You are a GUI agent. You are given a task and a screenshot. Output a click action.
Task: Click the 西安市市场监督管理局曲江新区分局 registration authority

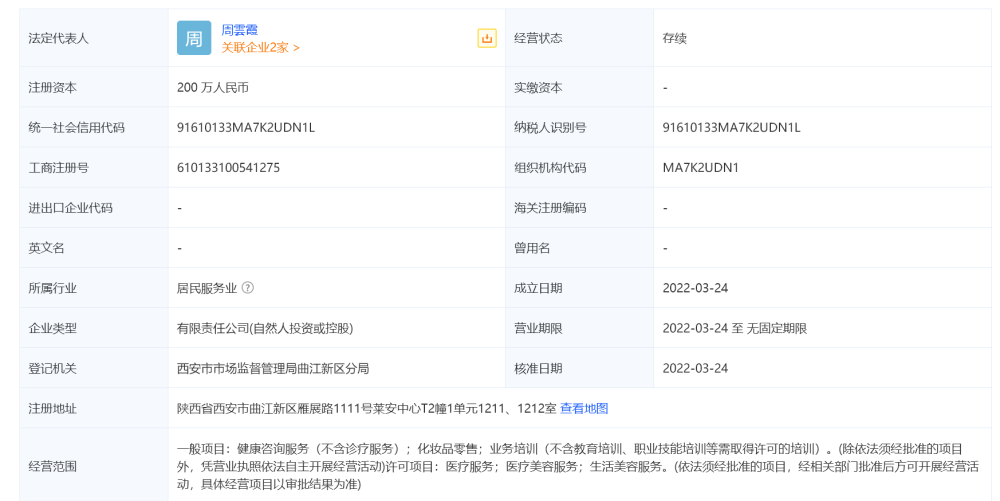tap(273, 368)
